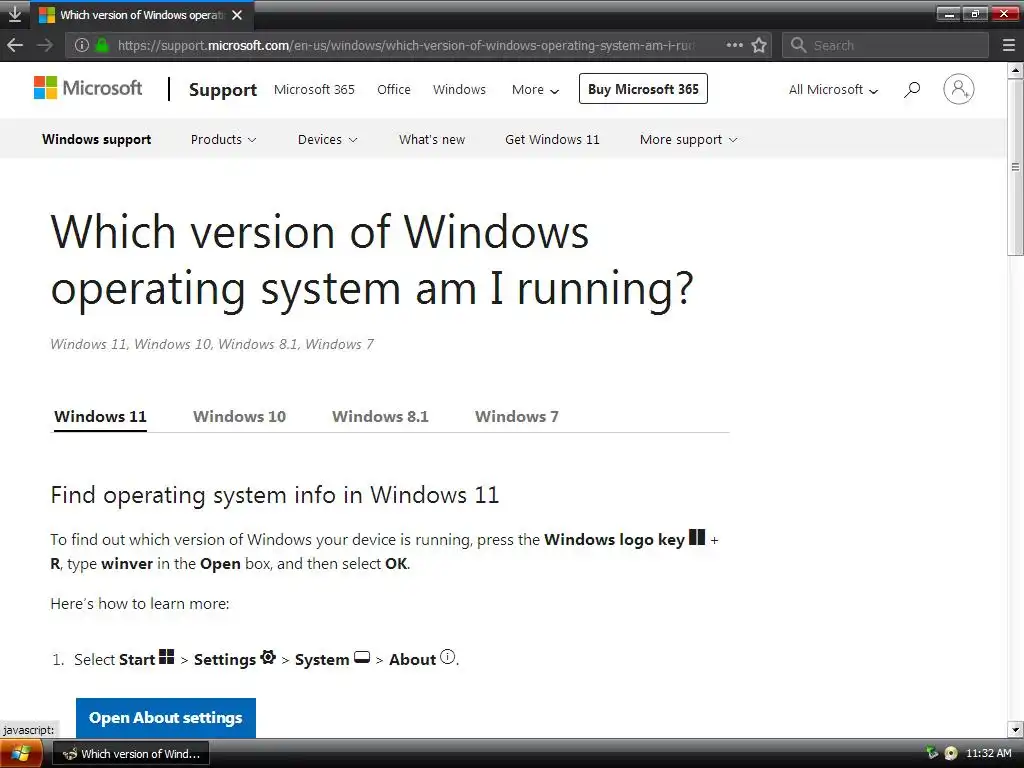The image size is (1024, 768).
Task: Go back with the browser back arrow
Action: [15, 45]
